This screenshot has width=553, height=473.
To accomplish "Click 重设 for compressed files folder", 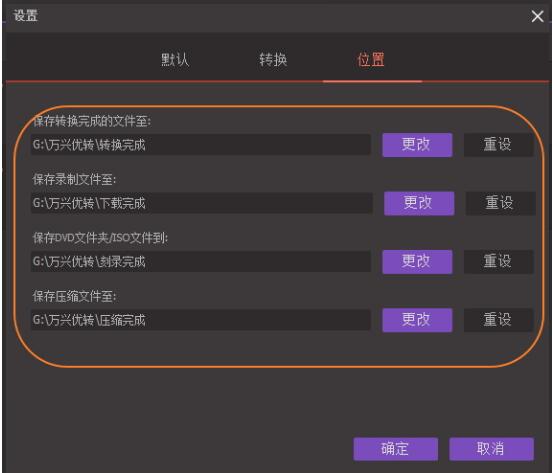I will point(498,320).
